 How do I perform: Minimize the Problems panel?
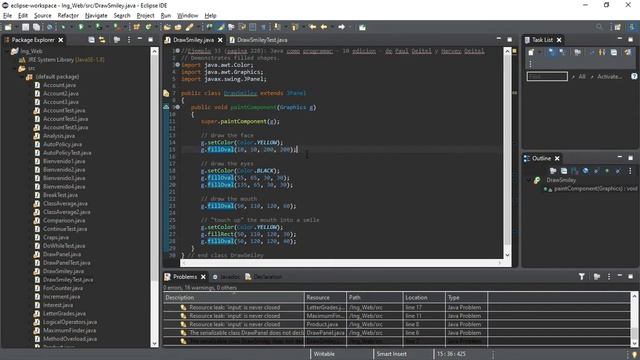pyautogui.click(x=620, y=276)
